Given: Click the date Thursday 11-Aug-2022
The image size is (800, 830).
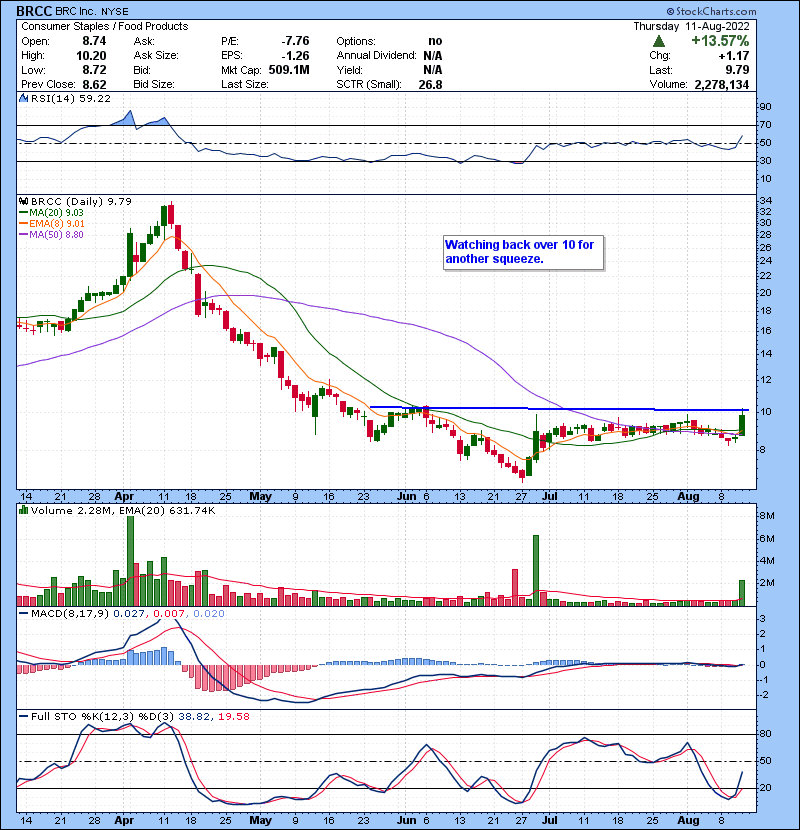Looking at the screenshot, I should coord(691,26).
